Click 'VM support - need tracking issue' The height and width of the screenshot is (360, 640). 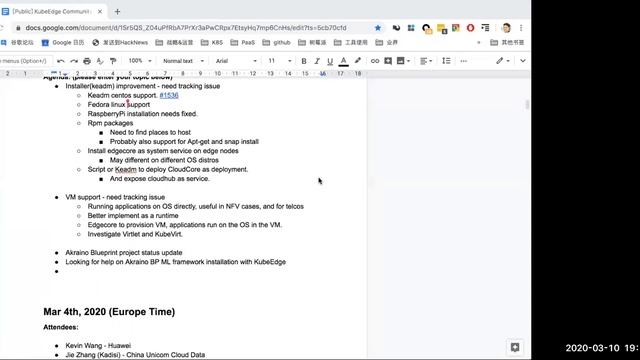(115, 197)
